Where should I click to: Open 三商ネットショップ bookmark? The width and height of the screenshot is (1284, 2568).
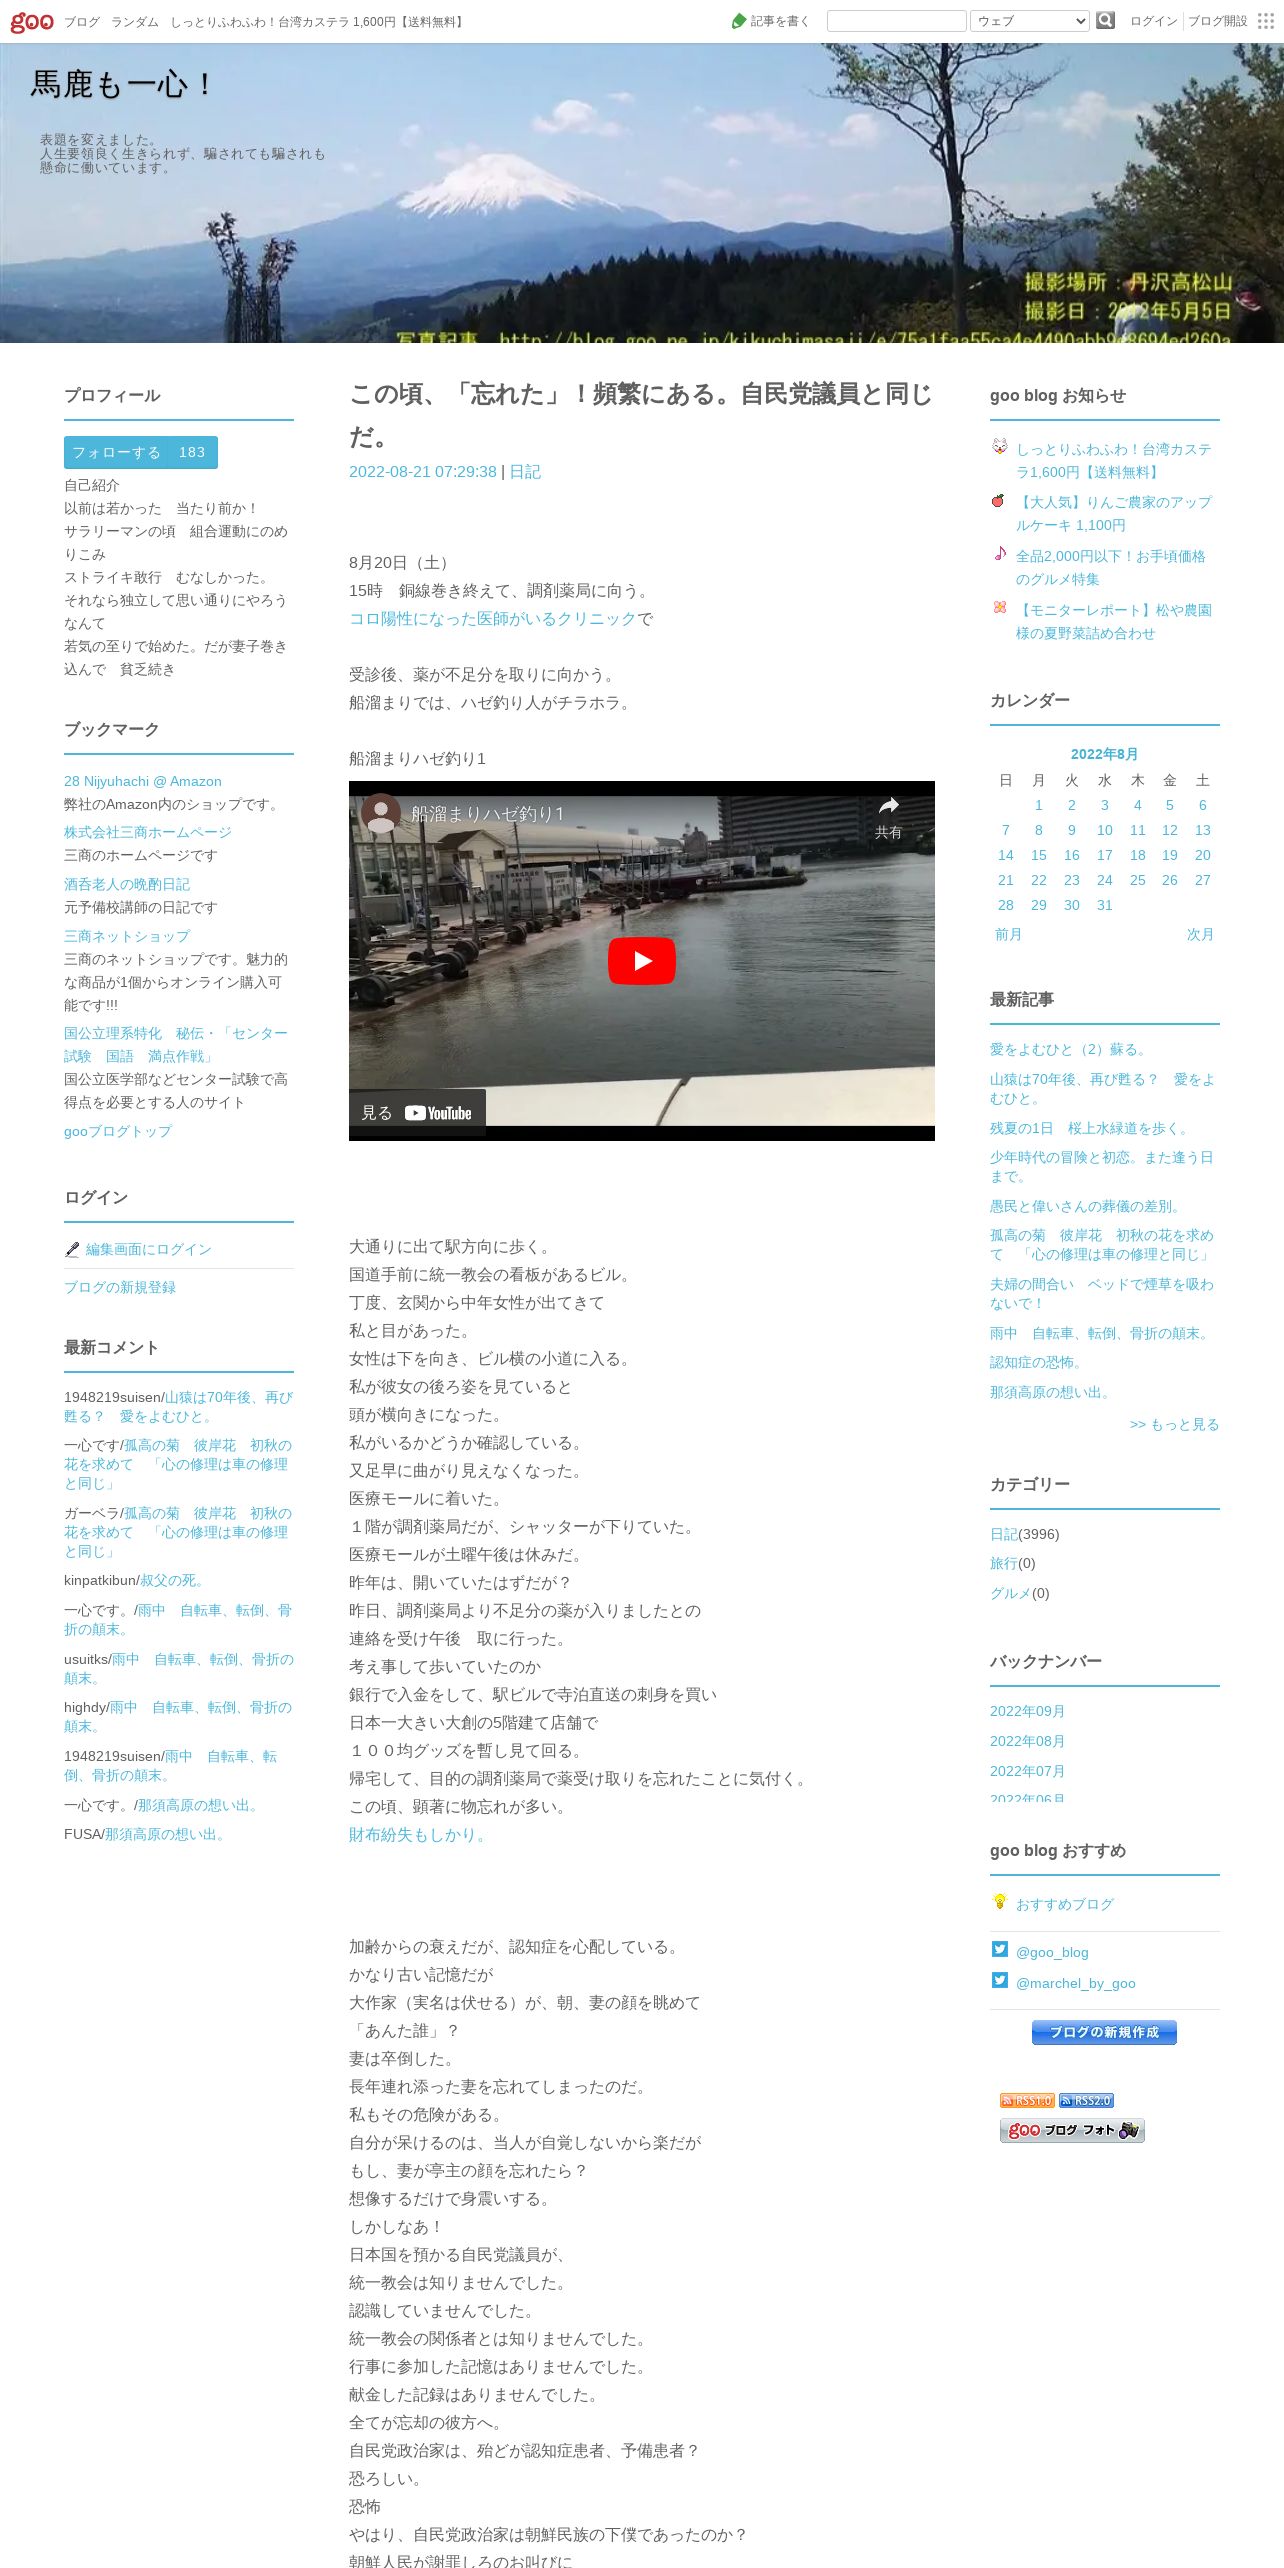point(127,936)
